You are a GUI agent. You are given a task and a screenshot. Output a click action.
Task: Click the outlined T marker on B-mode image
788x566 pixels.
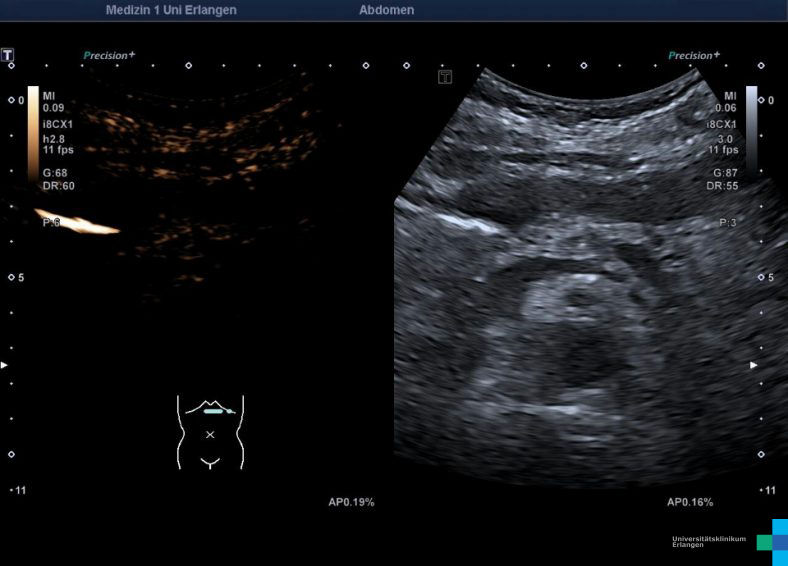click(446, 77)
